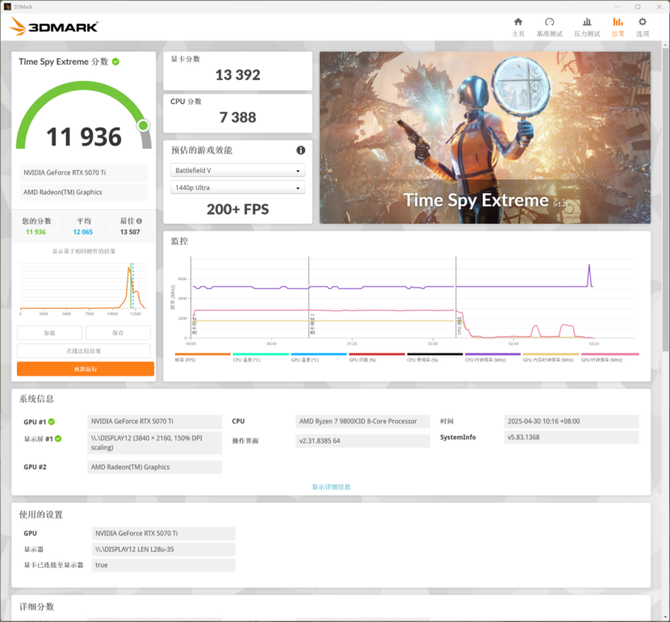
Task: Click the green check next to GPU #1
Action: [x=51, y=422]
